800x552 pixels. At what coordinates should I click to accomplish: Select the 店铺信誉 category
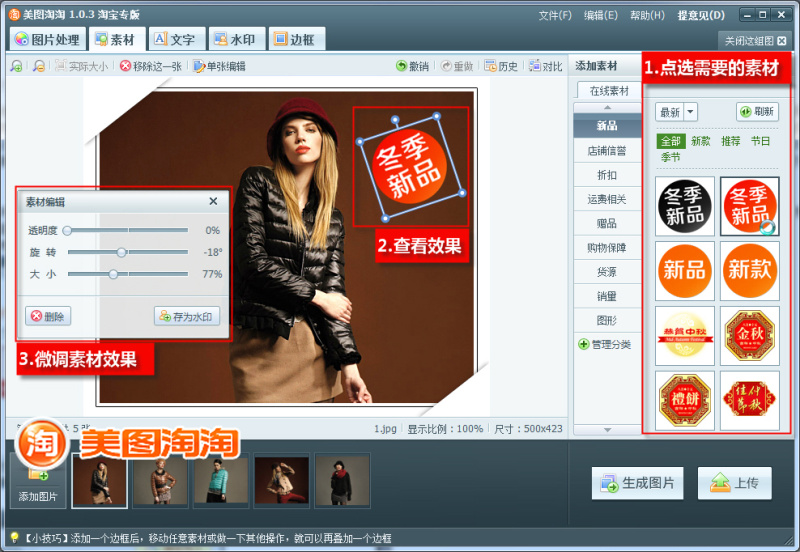coord(607,150)
